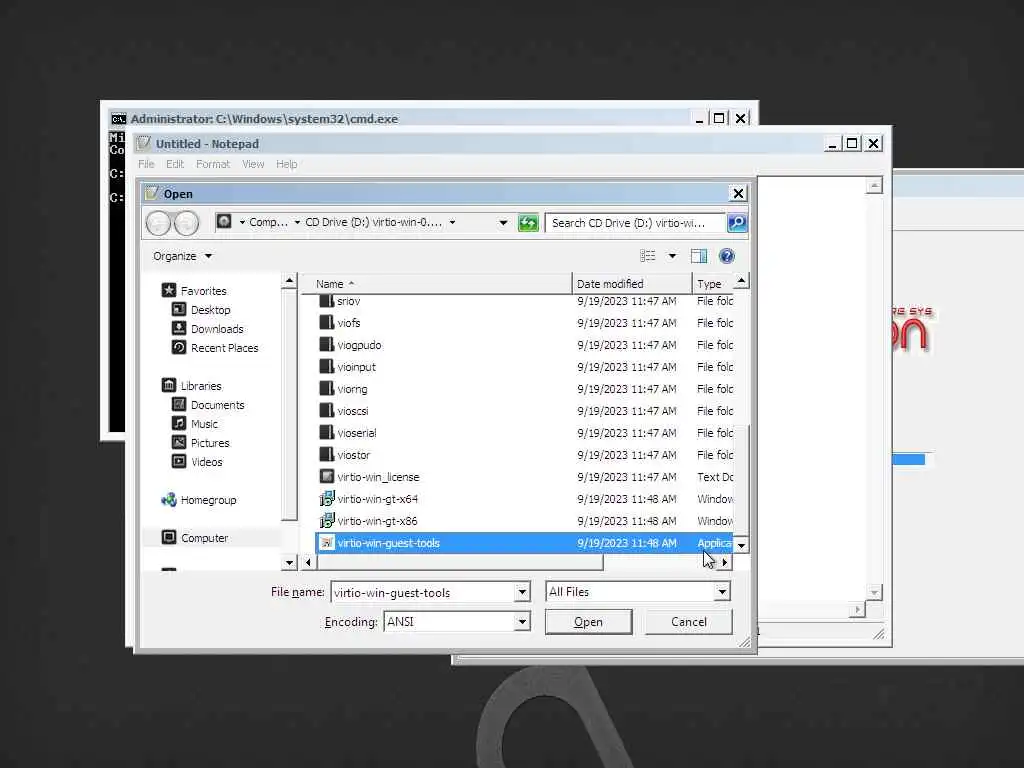Click the virtio-win-gt-x86 installer icon
Image resolution: width=1024 pixels, height=768 pixels.
tap(327, 520)
